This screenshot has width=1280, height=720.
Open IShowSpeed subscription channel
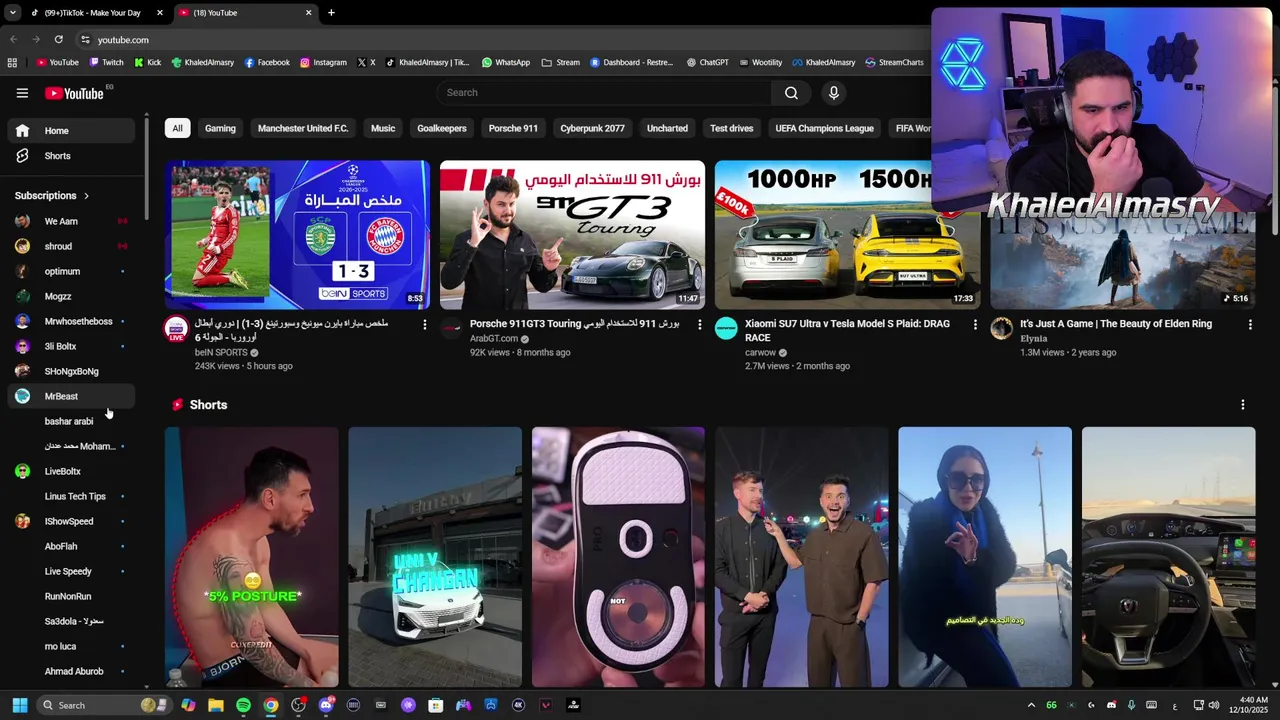pyautogui.click(x=71, y=521)
